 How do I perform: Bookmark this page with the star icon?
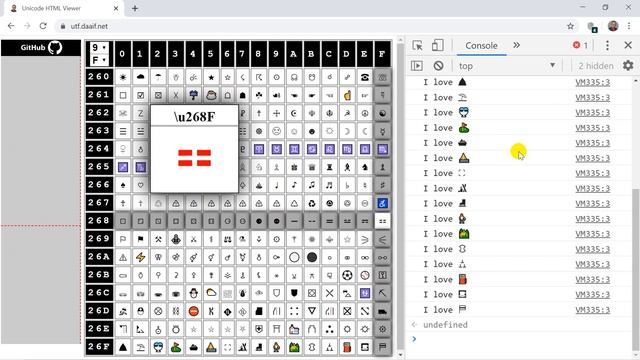tap(570, 26)
